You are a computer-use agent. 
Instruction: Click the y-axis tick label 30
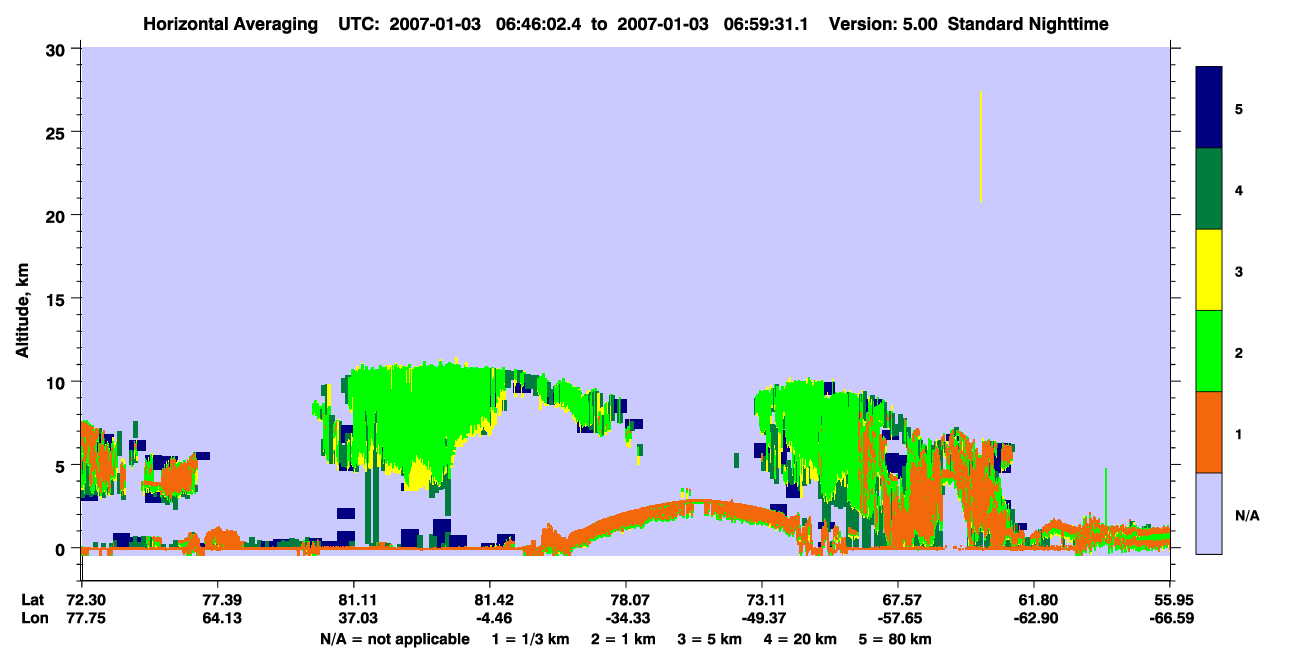point(58,49)
